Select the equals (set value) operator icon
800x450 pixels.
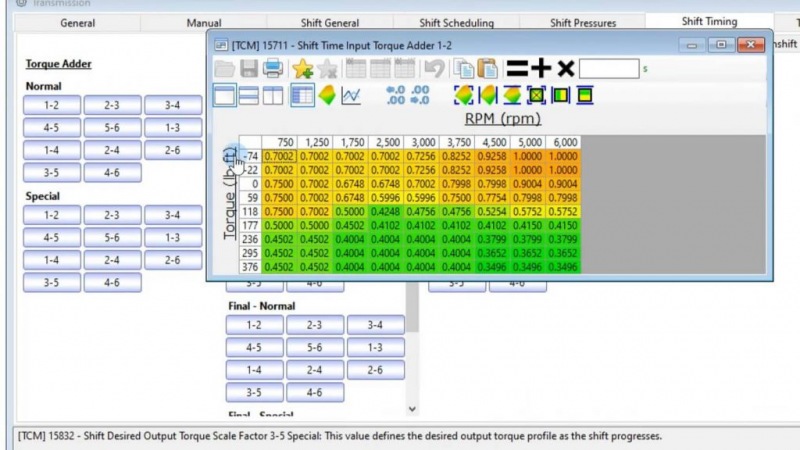coord(516,69)
